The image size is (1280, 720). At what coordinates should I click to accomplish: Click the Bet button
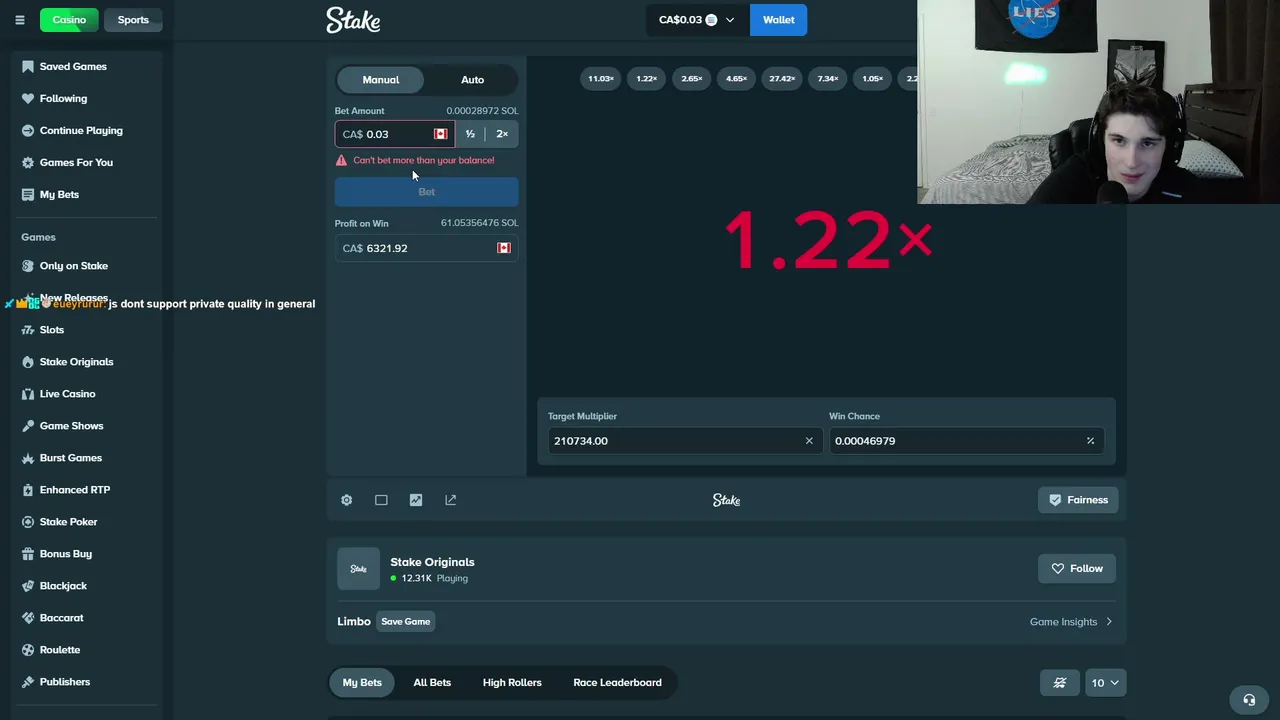pos(426,192)
